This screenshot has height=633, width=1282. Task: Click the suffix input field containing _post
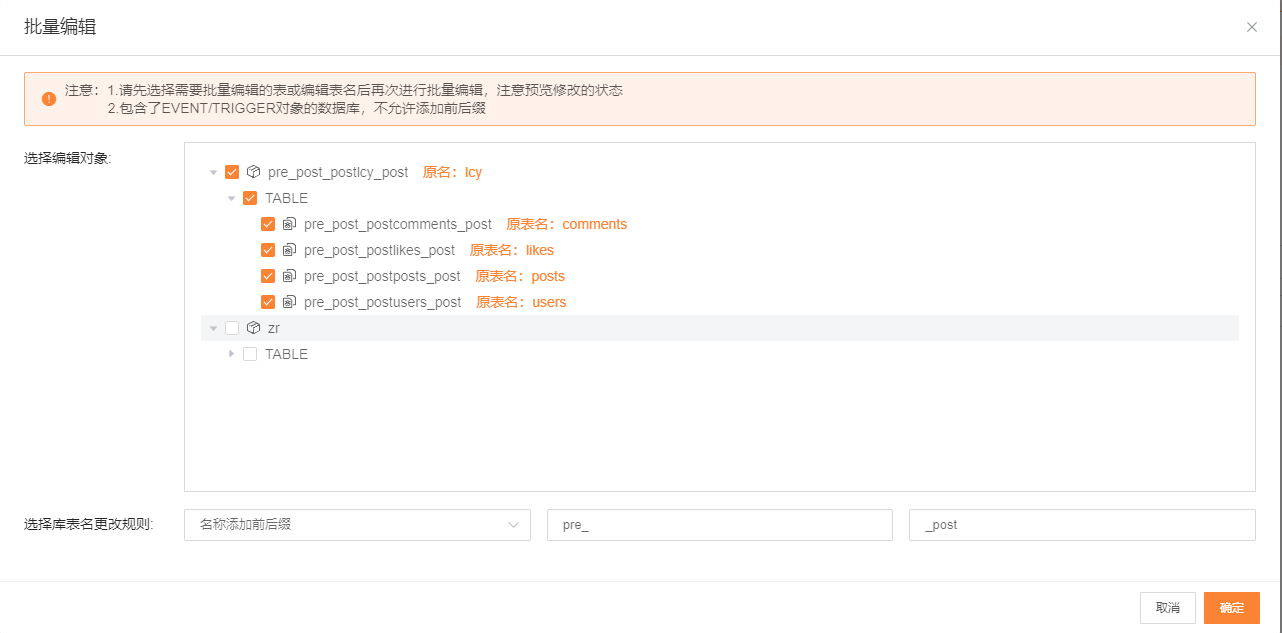1081,525
